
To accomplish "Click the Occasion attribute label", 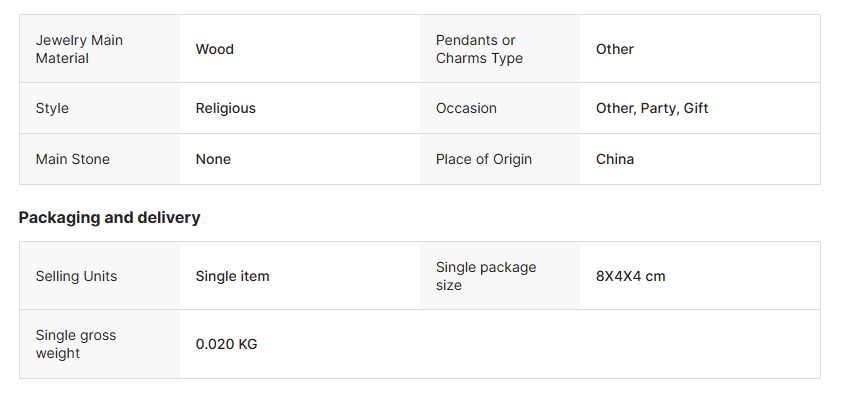I will point(466,108).
